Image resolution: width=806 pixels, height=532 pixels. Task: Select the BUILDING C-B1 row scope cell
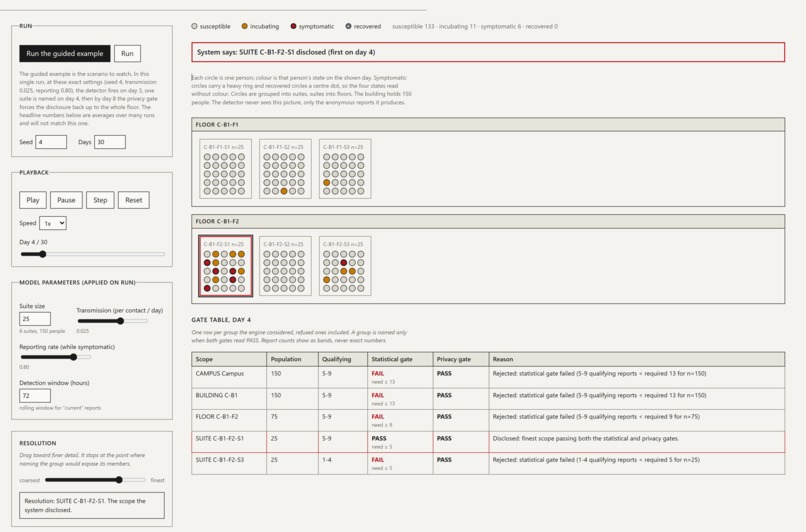point(229,399)
